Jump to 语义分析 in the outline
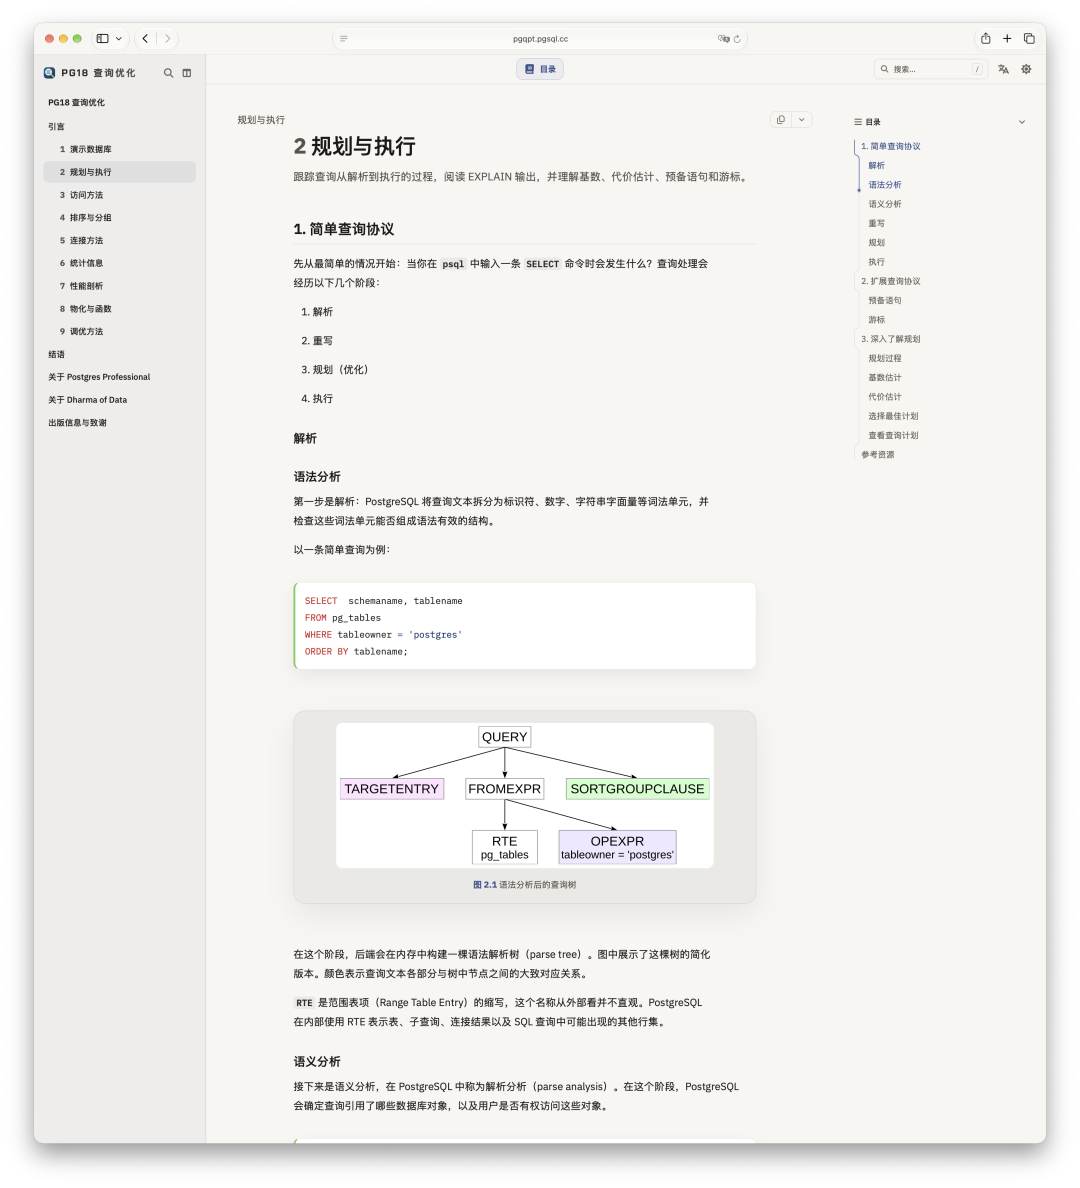The width and height of the screenshot is (1080, 1188). 884,204
